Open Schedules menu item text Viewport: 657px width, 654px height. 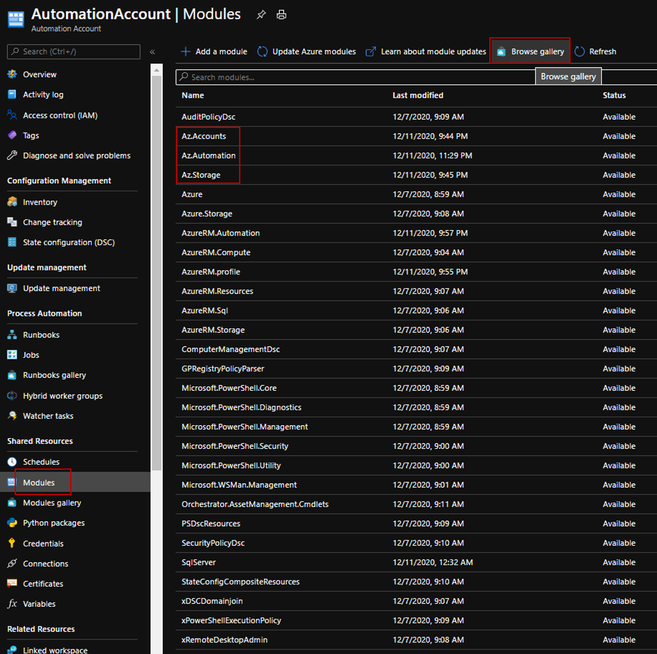tap(41, 462)
